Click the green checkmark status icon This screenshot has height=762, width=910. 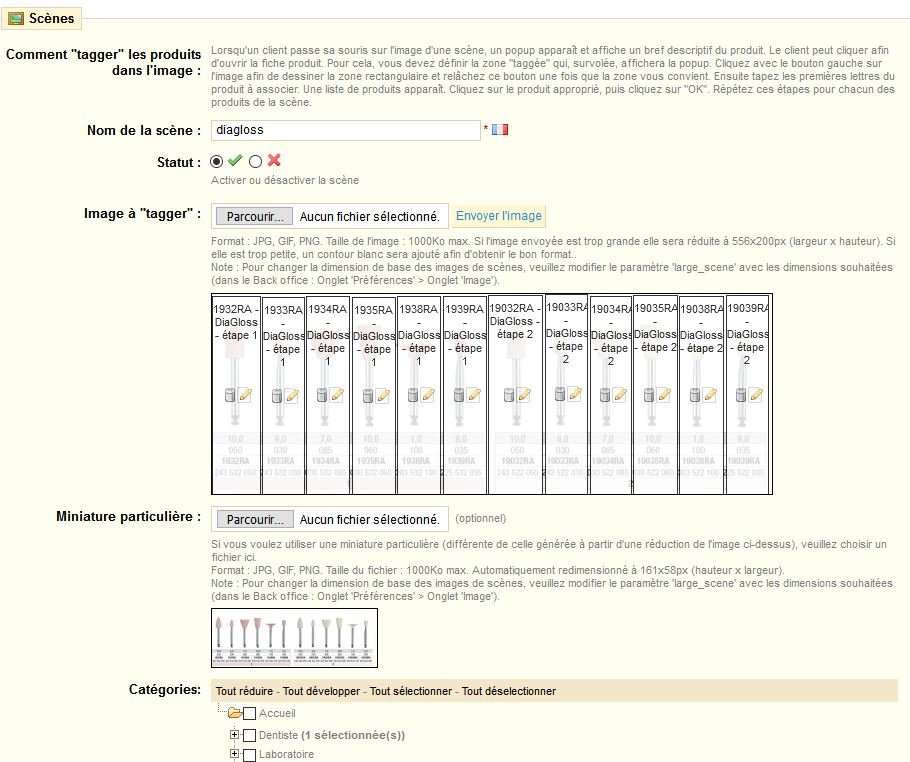click(x=235, y=160)
